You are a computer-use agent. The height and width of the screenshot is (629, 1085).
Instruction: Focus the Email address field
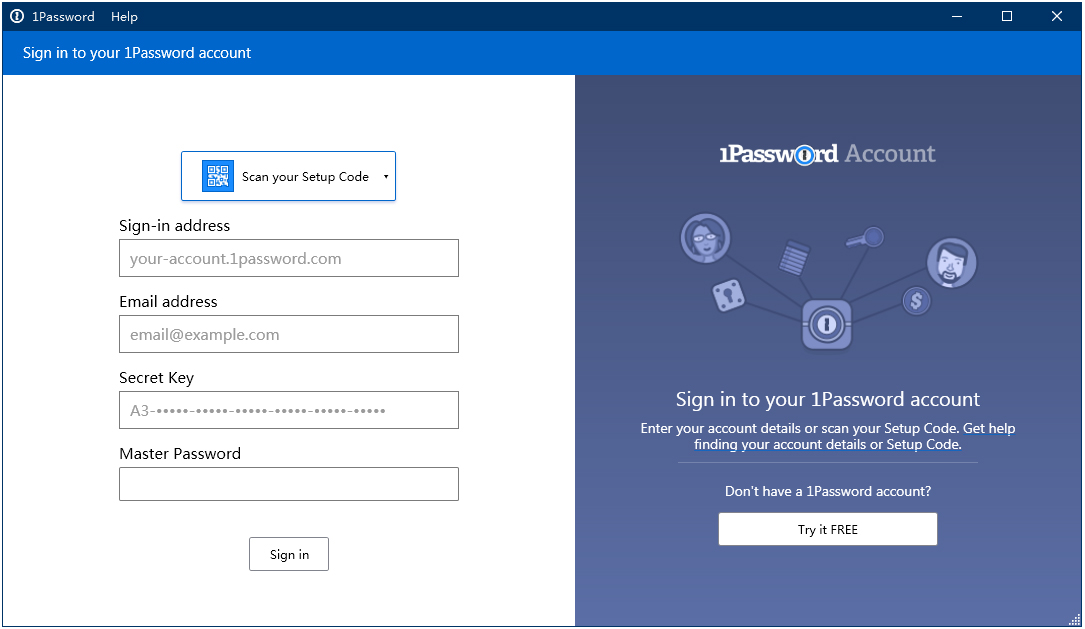289,334
